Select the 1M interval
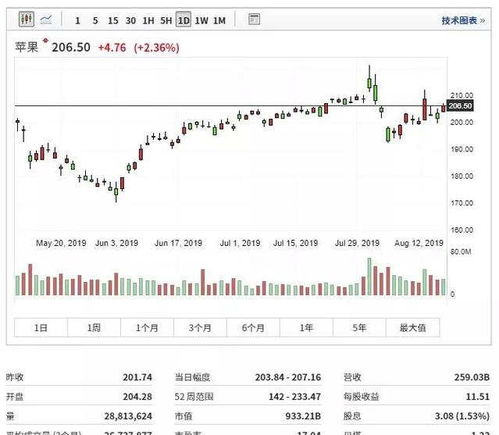499x435 pixels. point(219,21)
